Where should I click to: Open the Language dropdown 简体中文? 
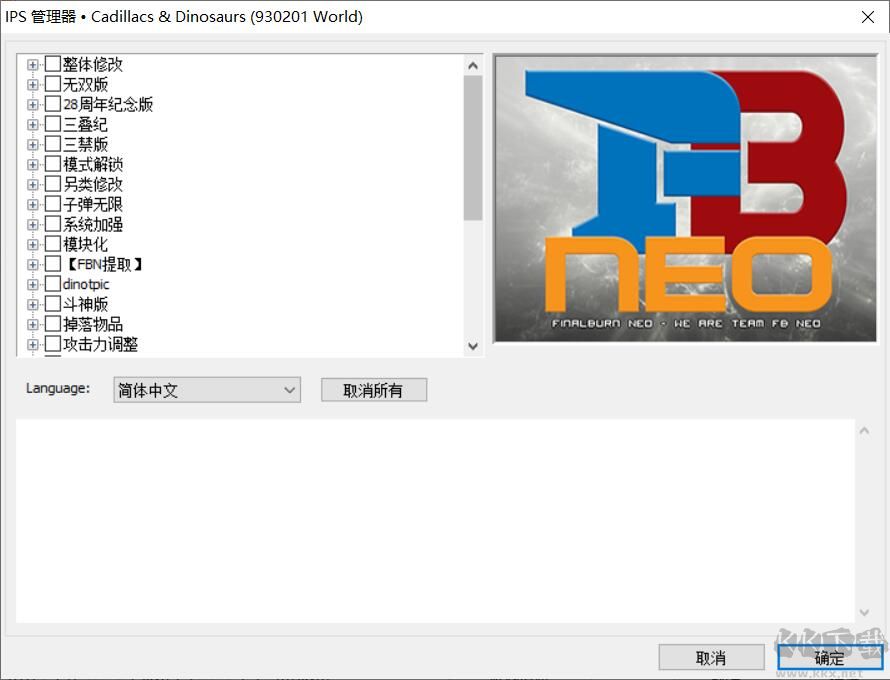coord(207,390)
